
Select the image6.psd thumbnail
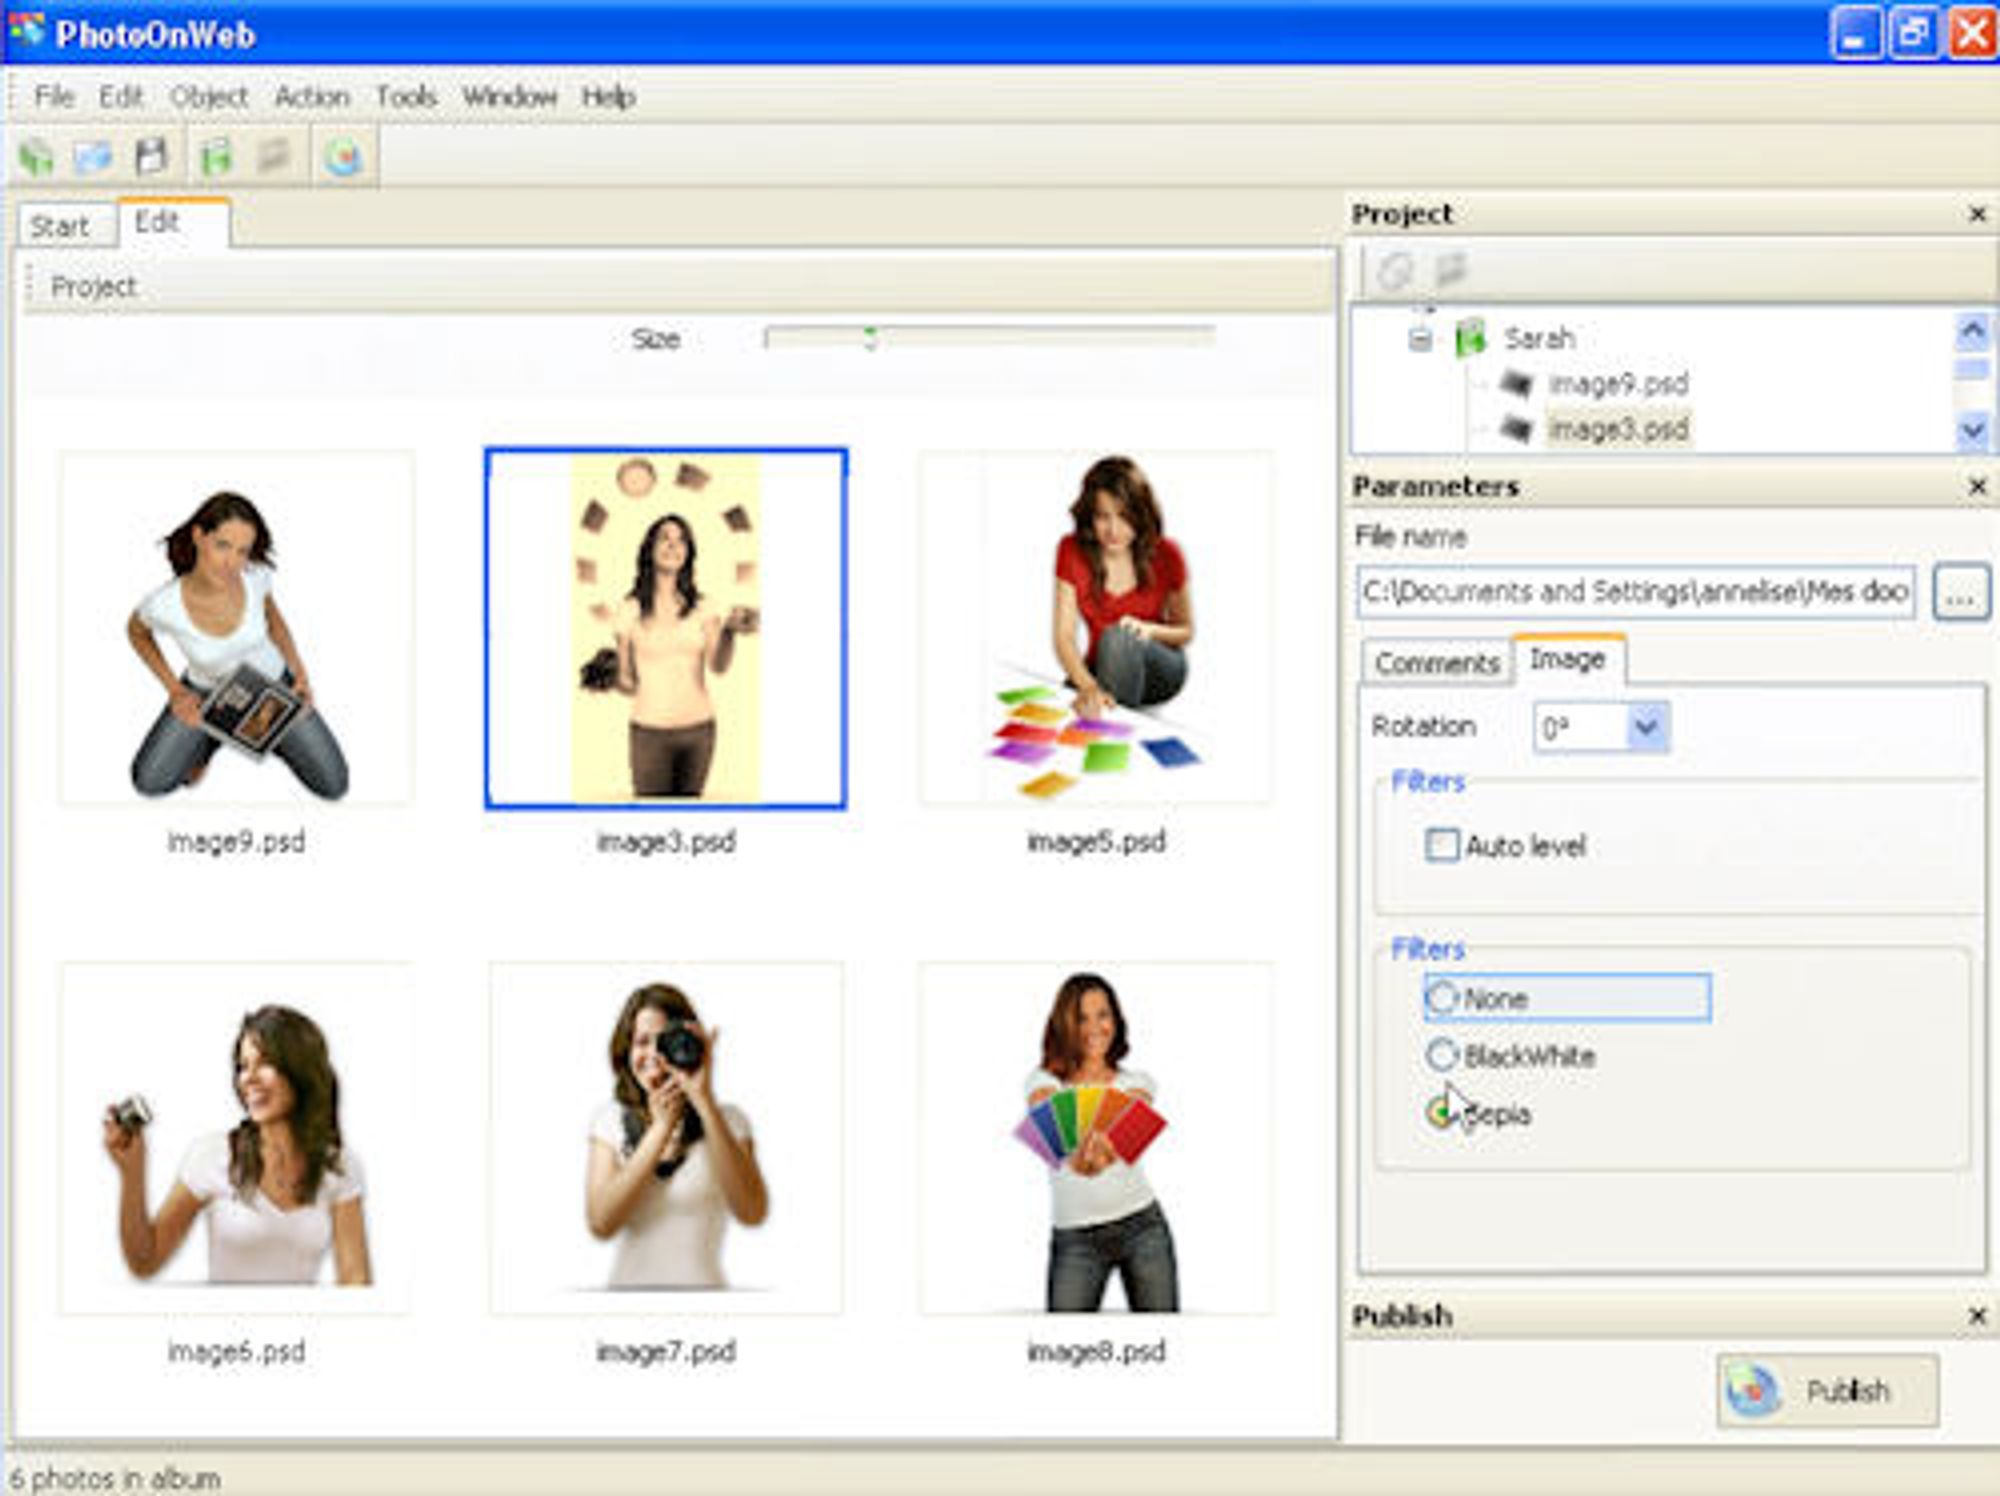point(236,1138)
